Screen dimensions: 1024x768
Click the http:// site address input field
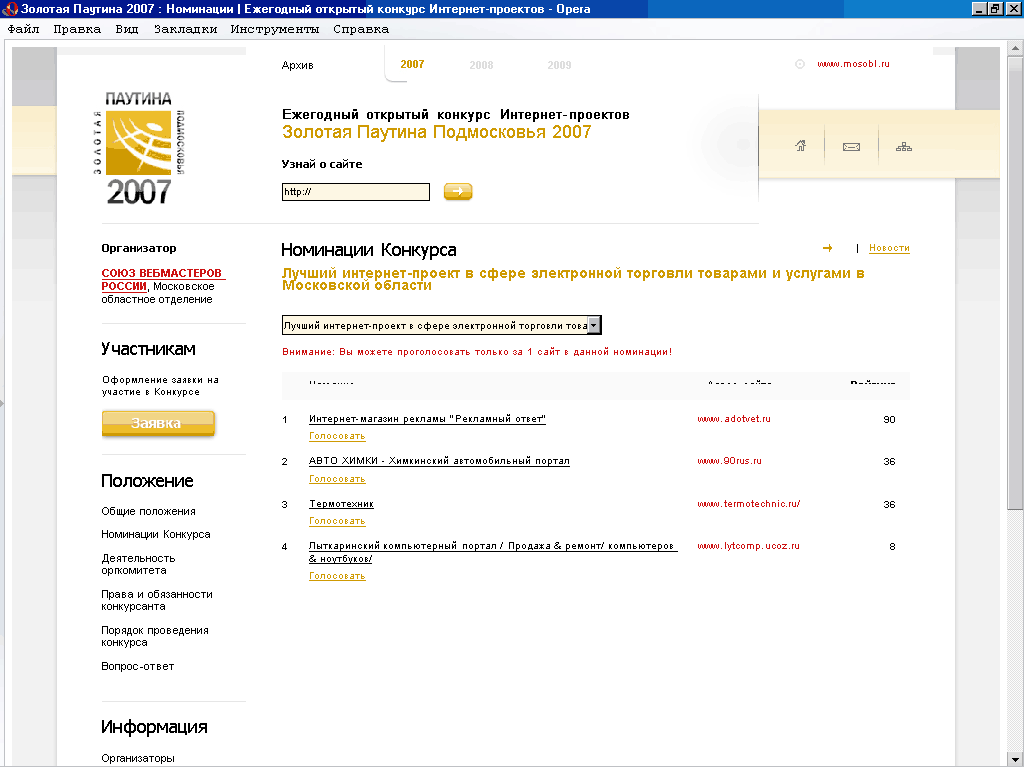tap(355, 192)
